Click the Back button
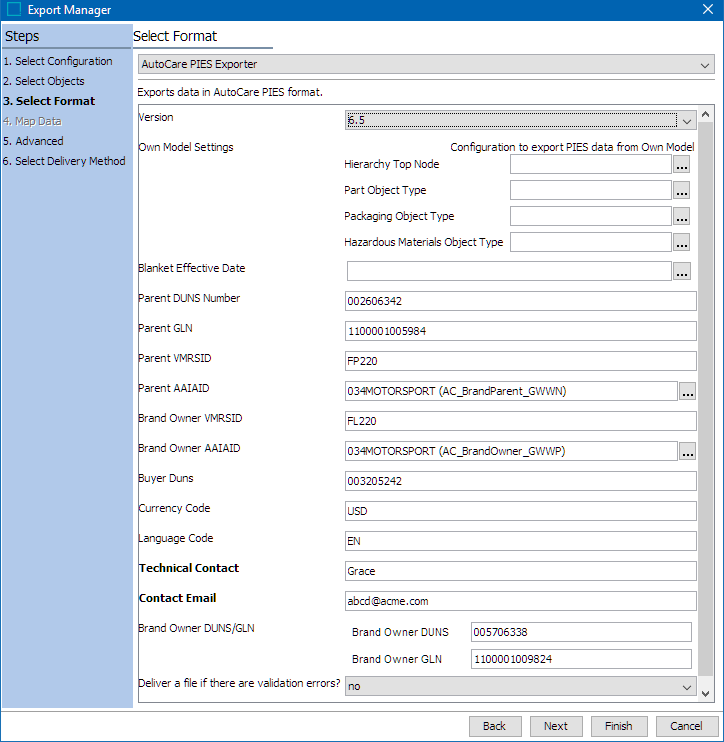724x742 pixels. (x=494, y=726)
